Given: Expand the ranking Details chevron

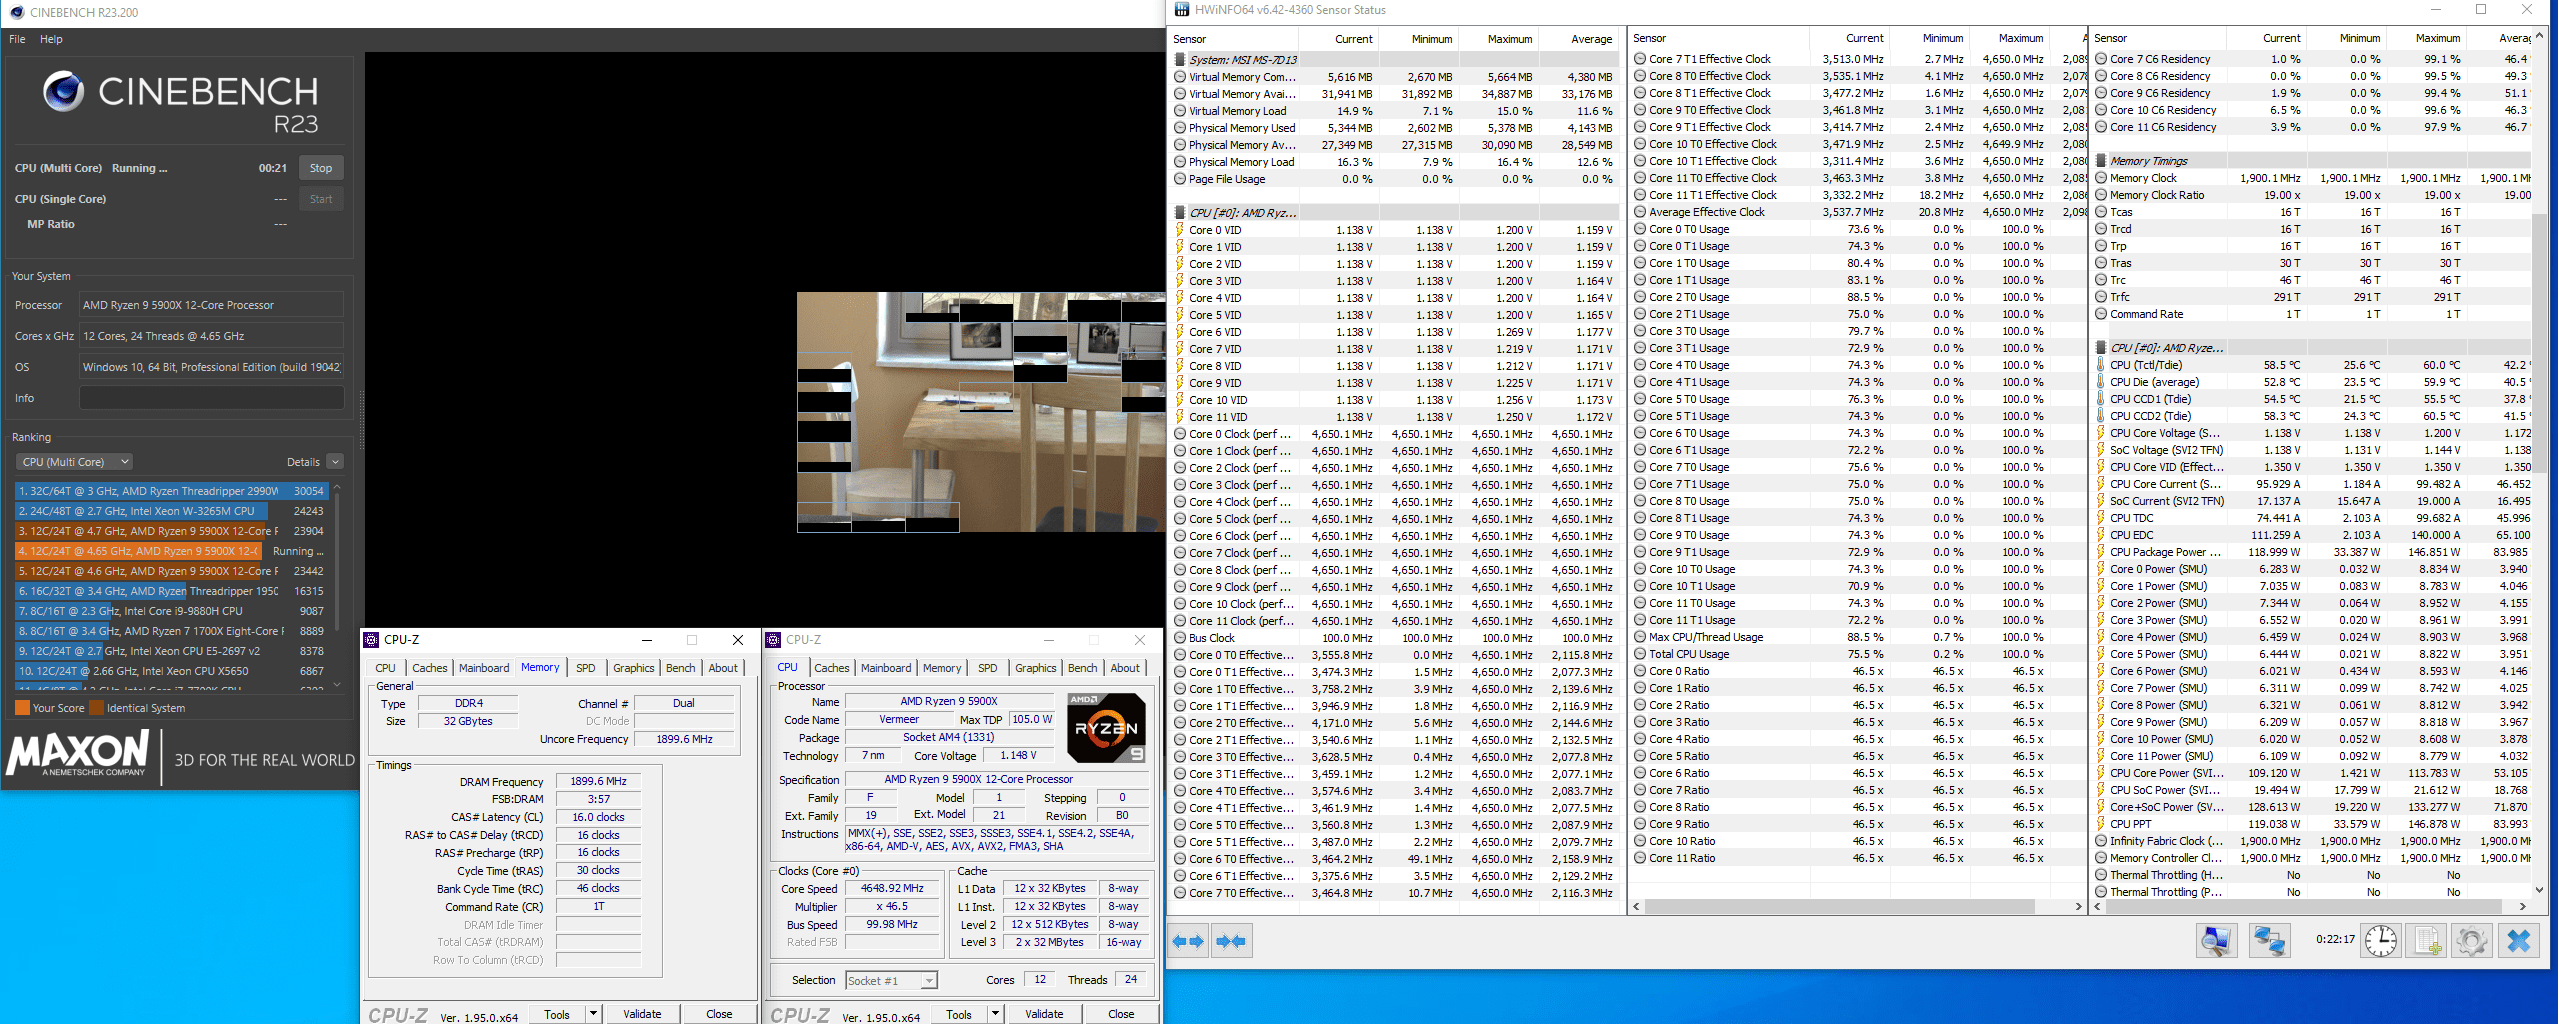Looking at the screenshot, I should tap(335, 462).
